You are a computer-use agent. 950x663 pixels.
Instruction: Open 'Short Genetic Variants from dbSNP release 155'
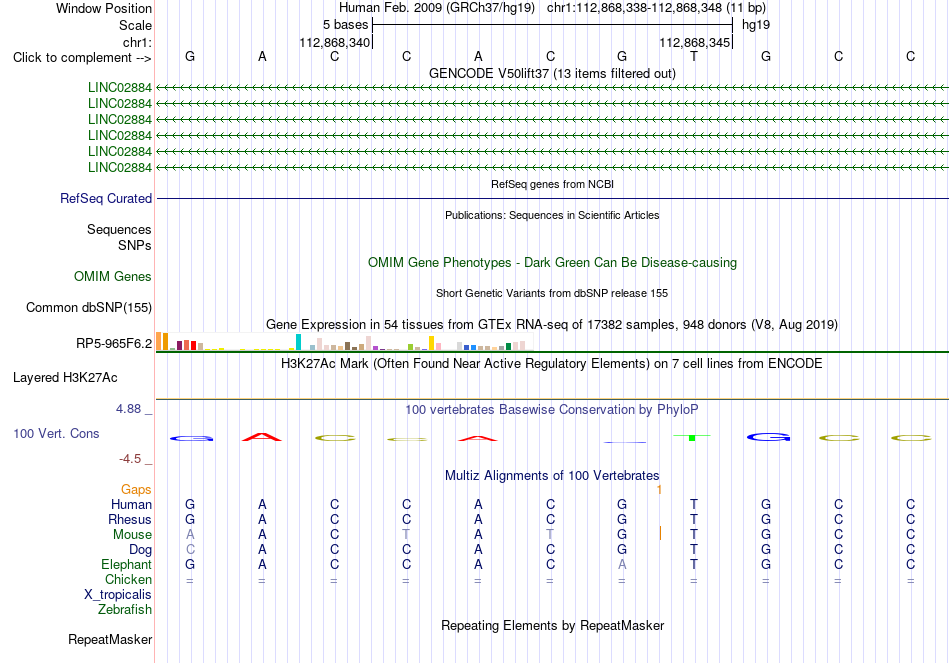pyautogui.click(x=552, y=293)
